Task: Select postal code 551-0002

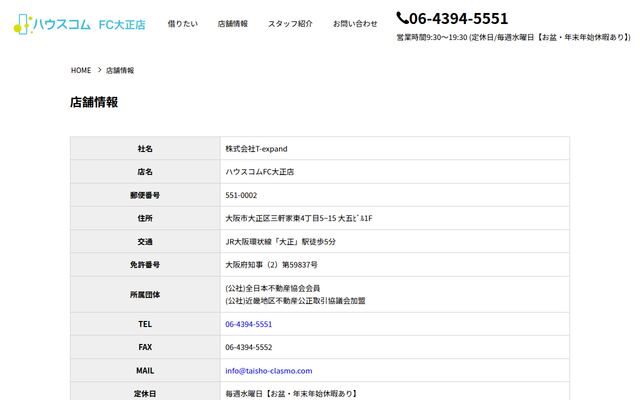Action: 241,195
